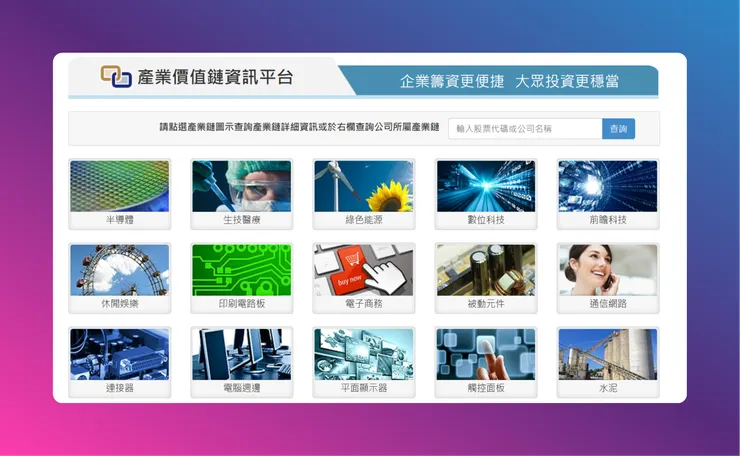Click the 電子商務 label text
The width and height of the screenshot is (740, 456).
(x=364, y=304)
